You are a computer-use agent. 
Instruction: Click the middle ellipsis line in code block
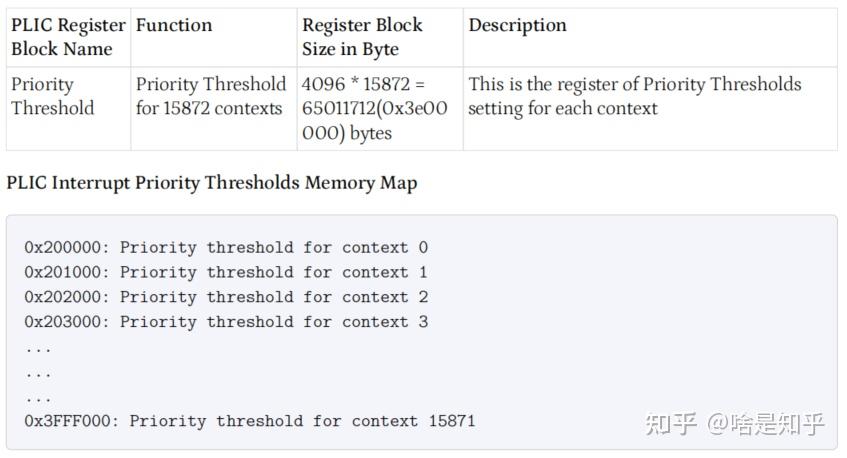tap(38, 372)
